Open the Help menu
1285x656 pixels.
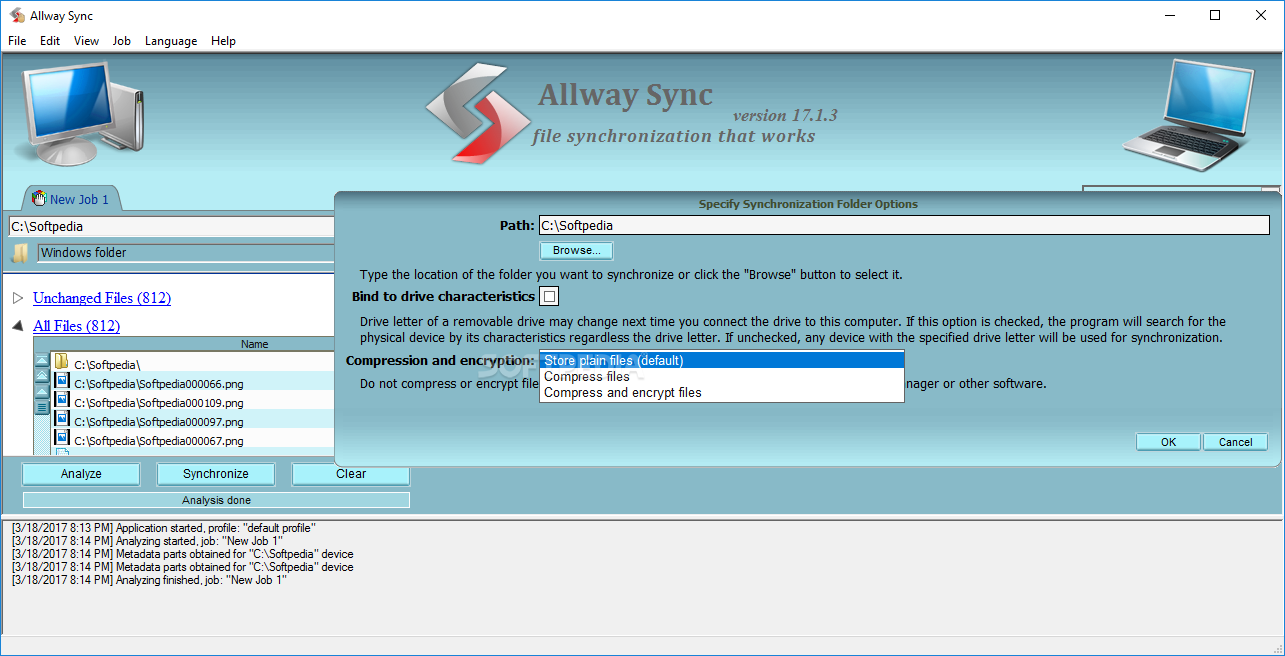[223, 41]
